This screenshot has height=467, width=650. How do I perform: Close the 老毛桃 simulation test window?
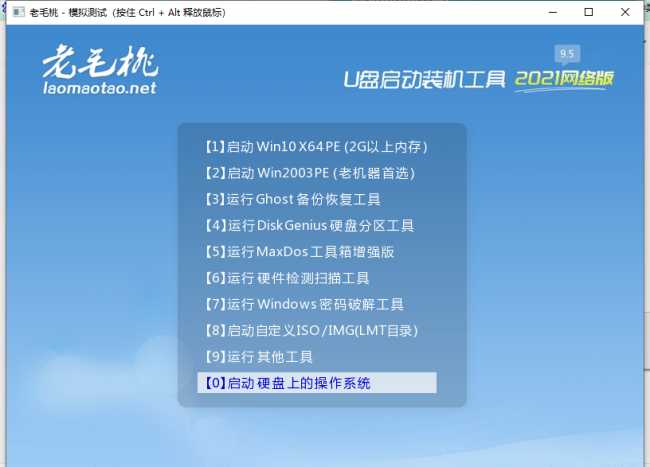625,12
